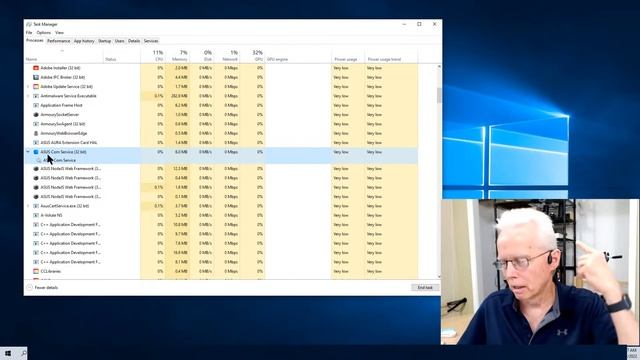This screenshot has height=360, width=640.
Task: Open the Windows Start menu
Action: [8, 353]
